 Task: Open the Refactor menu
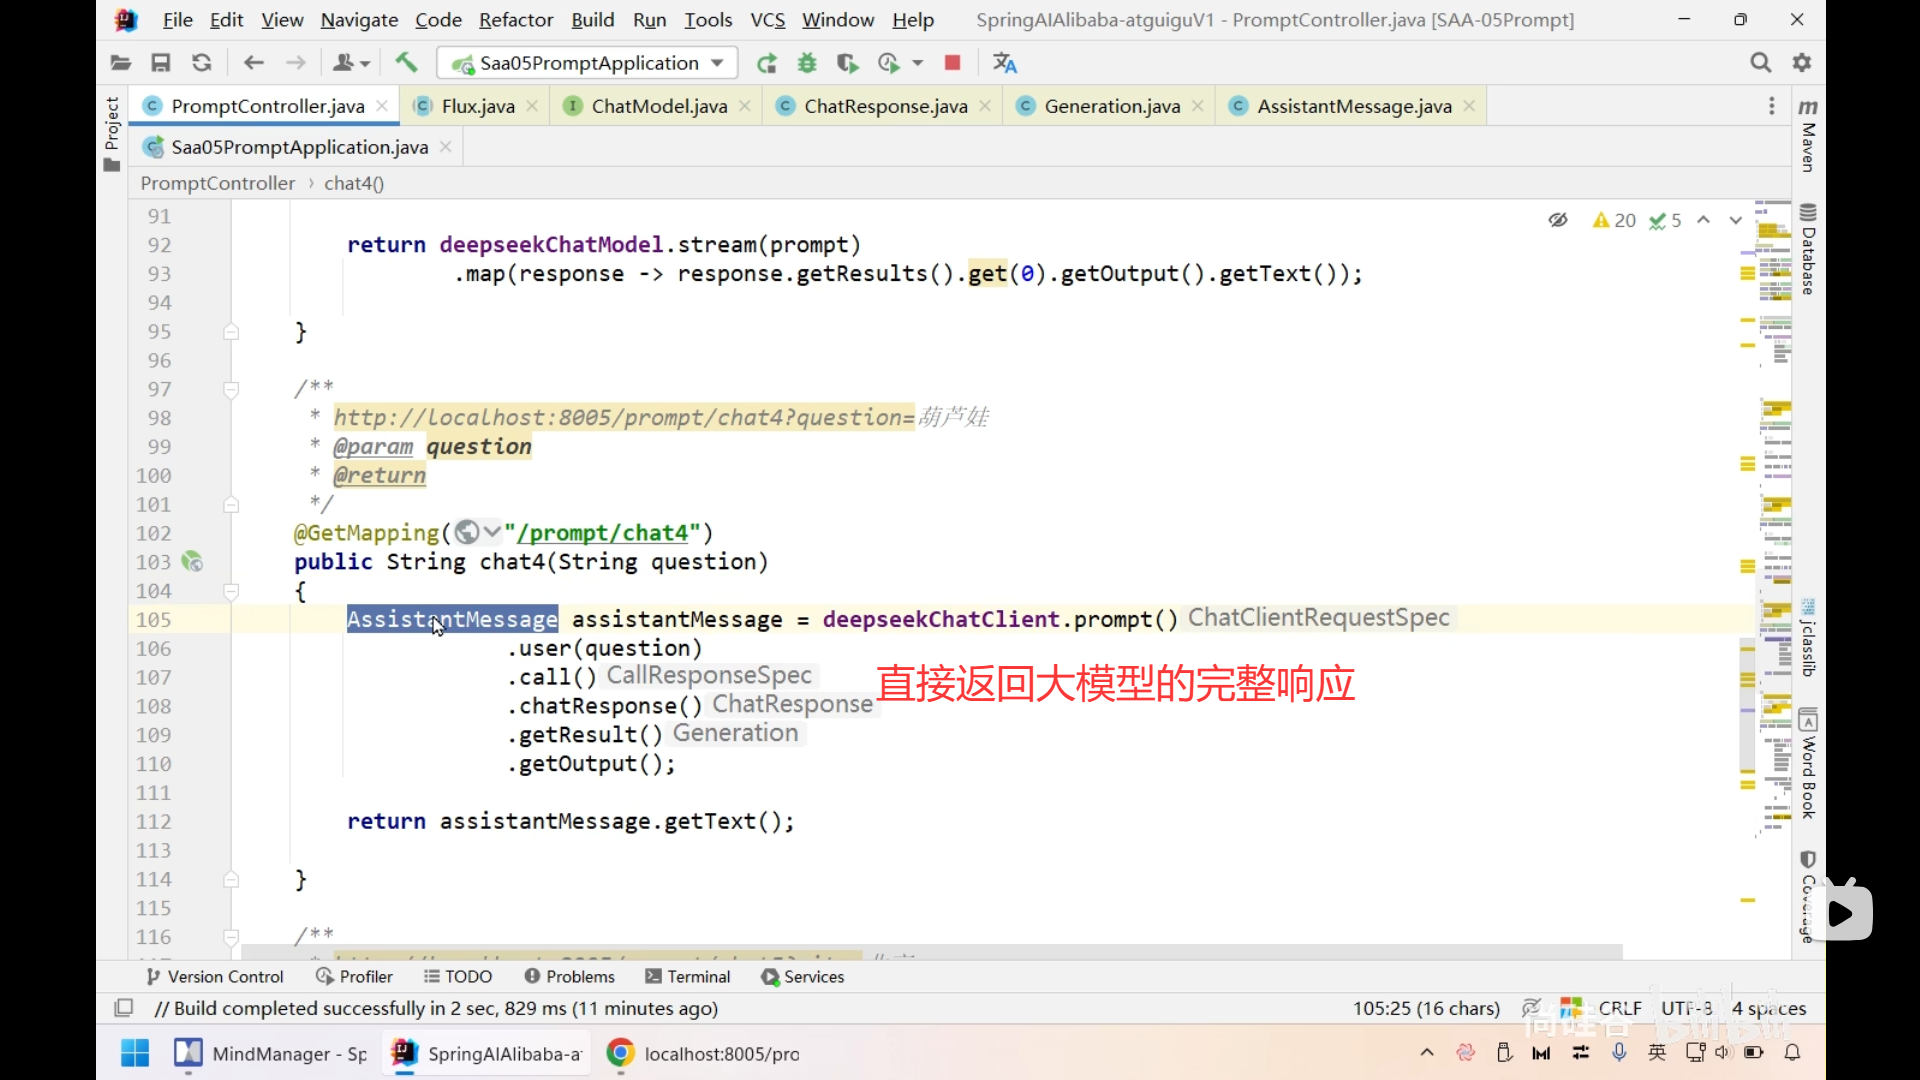pos(515,20)
